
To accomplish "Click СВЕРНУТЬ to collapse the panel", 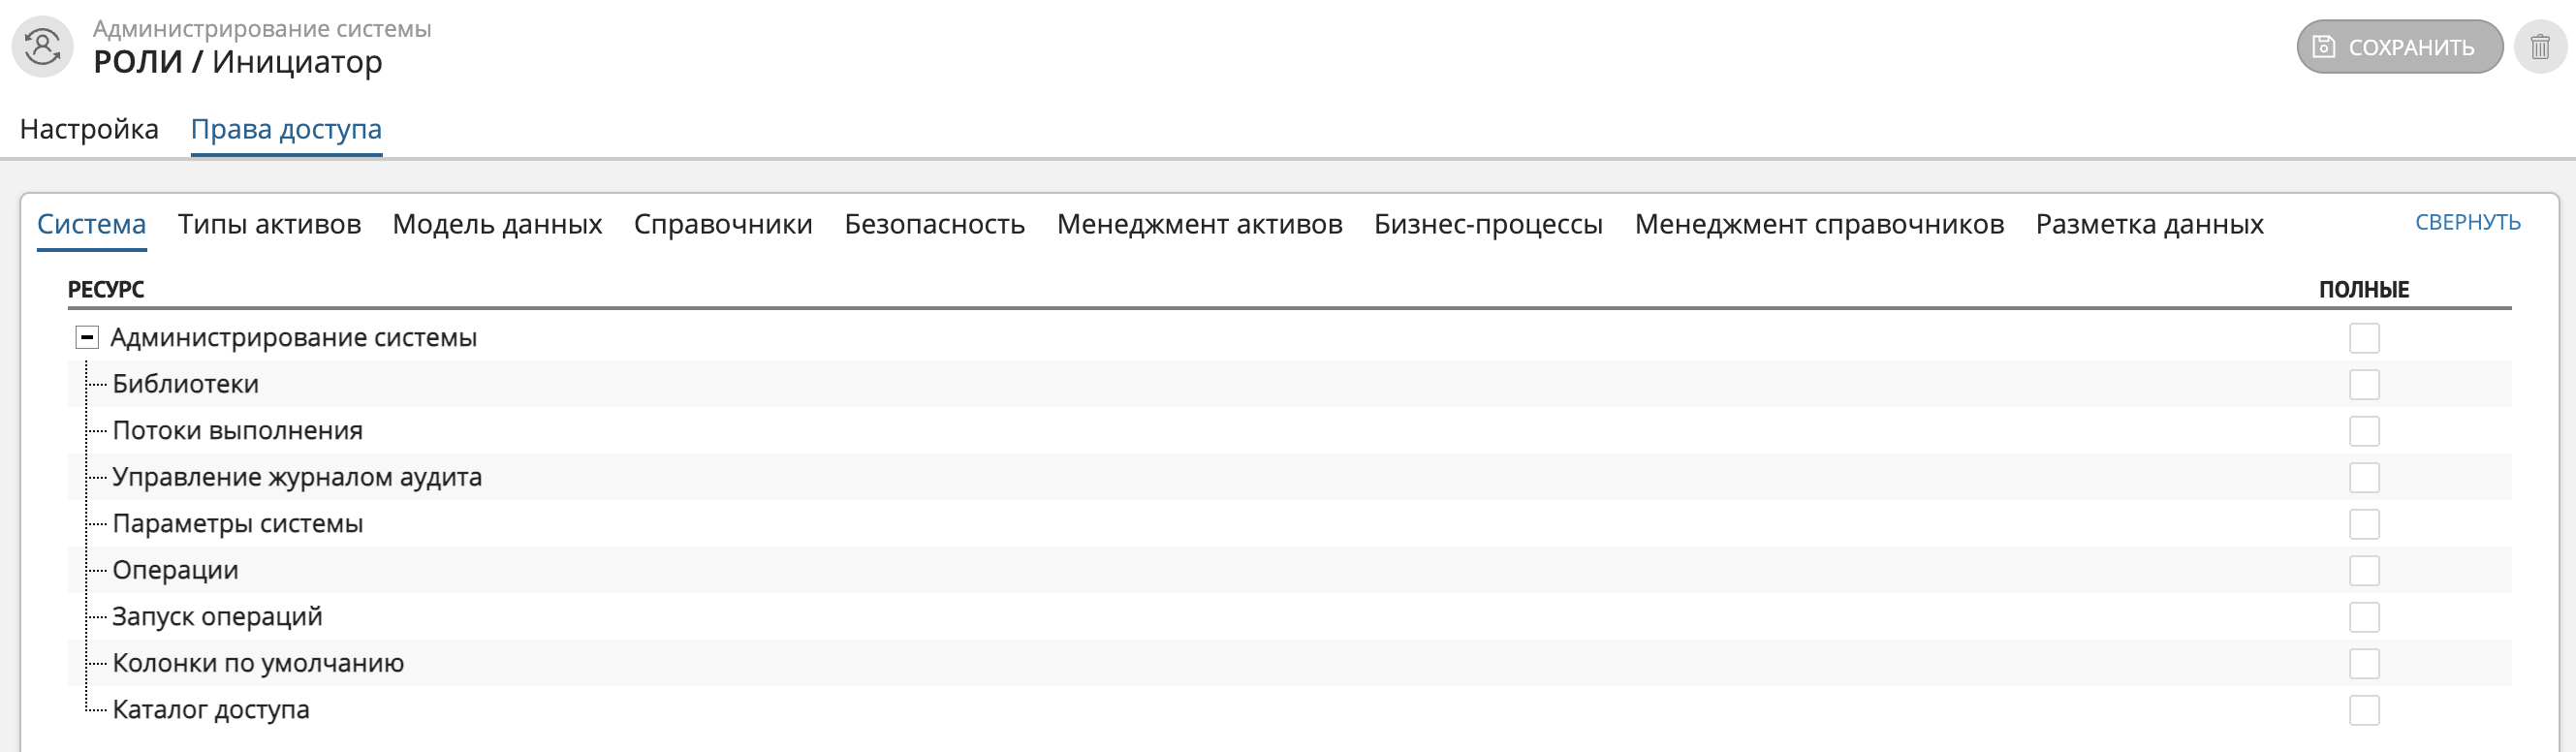I will point(2467,222).
